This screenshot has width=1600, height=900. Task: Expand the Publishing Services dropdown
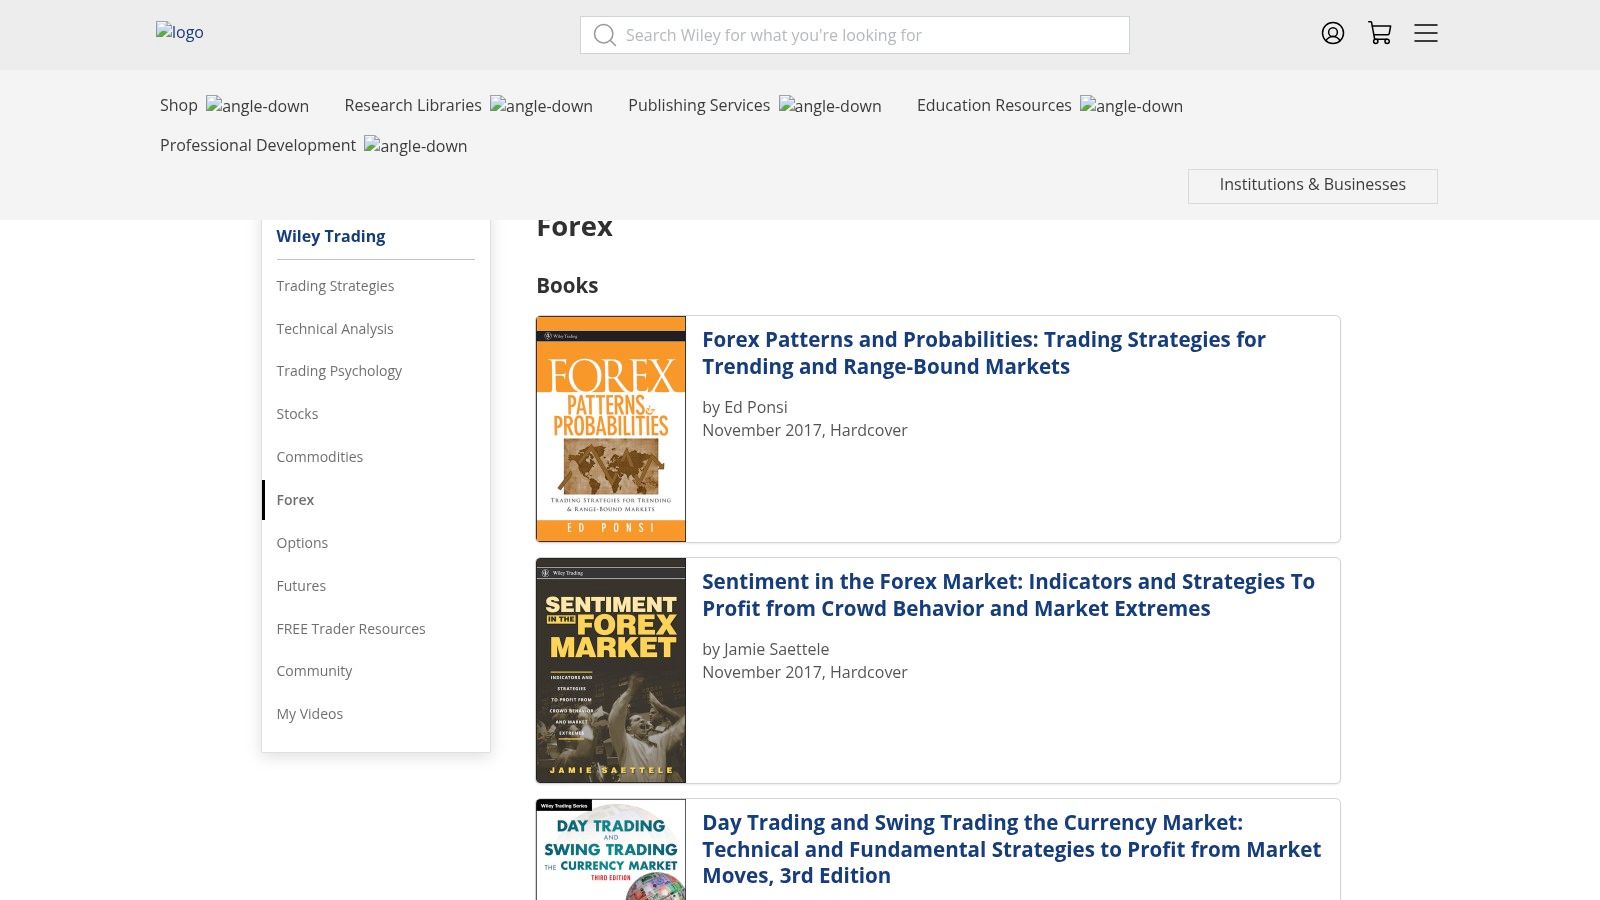click(754, 105)
